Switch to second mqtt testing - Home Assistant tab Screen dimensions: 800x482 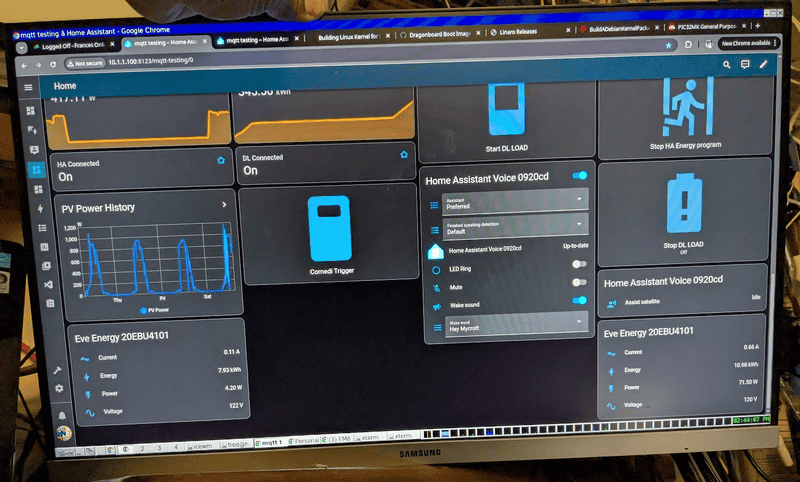click(258, 39)
